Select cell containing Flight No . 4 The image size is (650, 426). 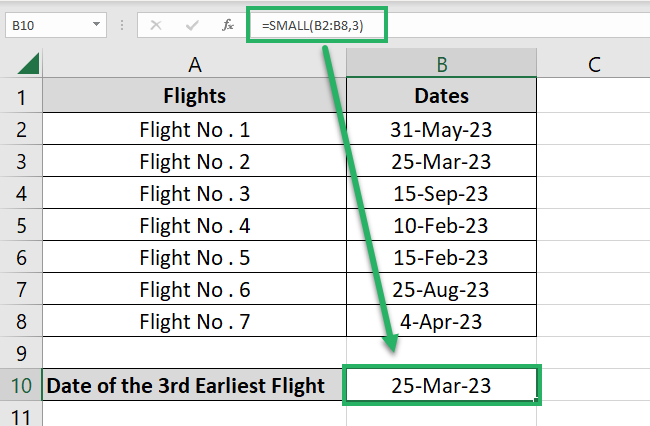coord(195,226)
